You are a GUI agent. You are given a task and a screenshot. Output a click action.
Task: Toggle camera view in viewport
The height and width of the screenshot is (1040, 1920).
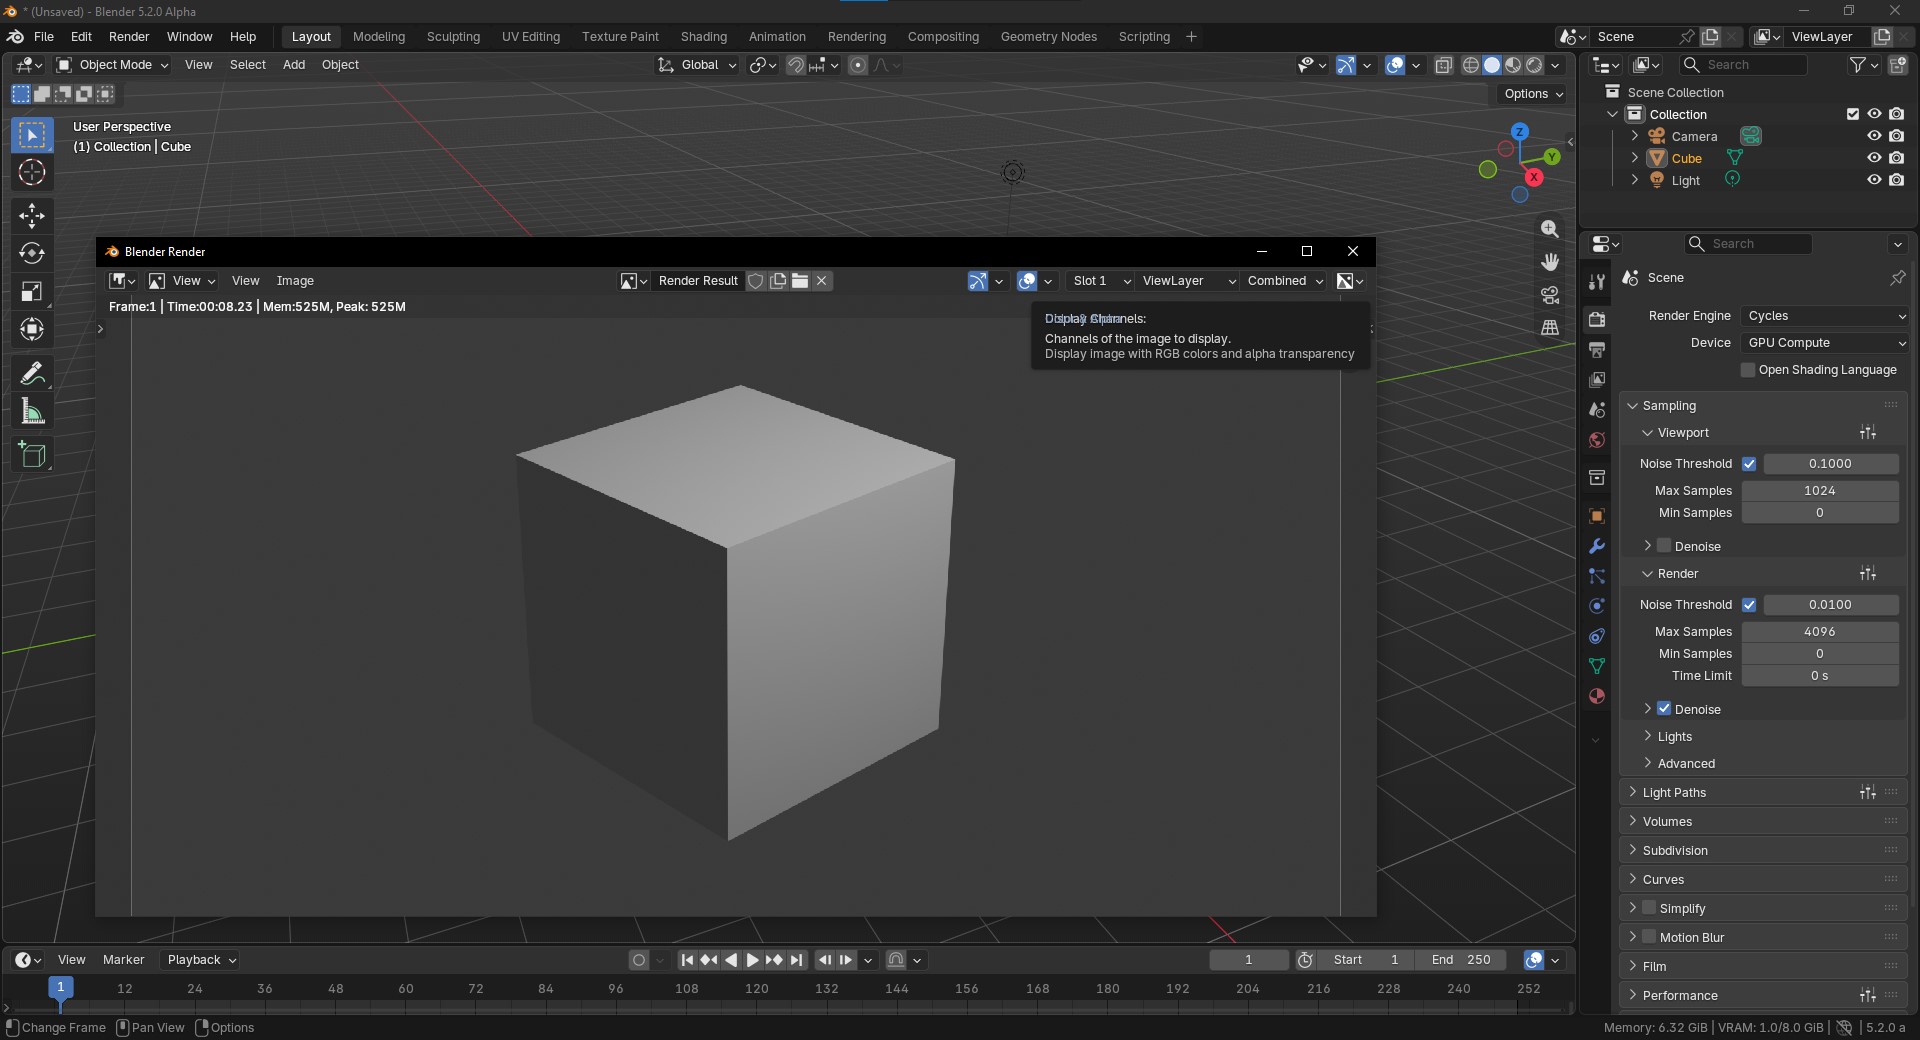[x=1550, y=295]
